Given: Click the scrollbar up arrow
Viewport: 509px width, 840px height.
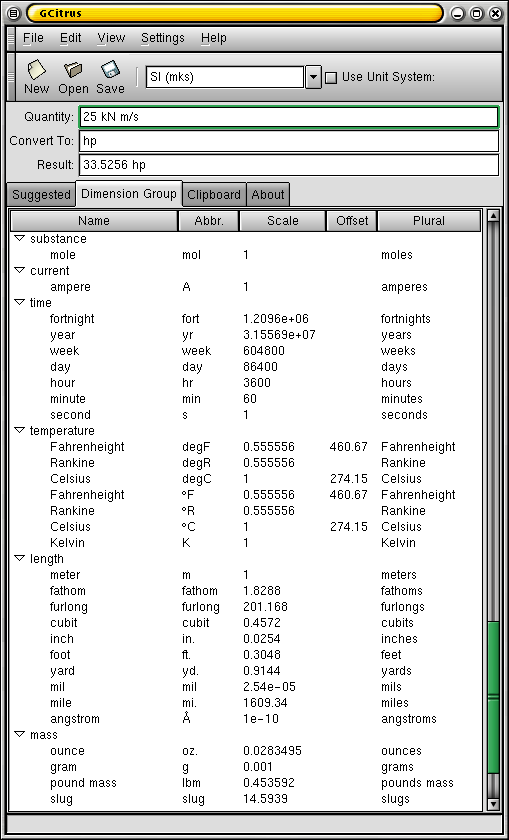Looking at the screenshot, I should click(493, 216).
